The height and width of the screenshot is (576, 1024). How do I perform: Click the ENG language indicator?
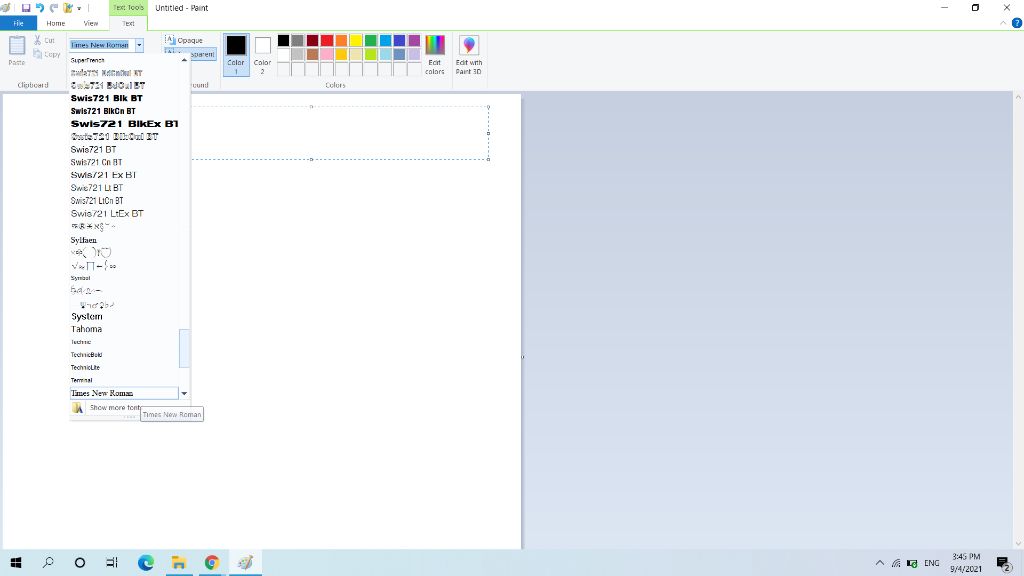click(x=932, y=562)
